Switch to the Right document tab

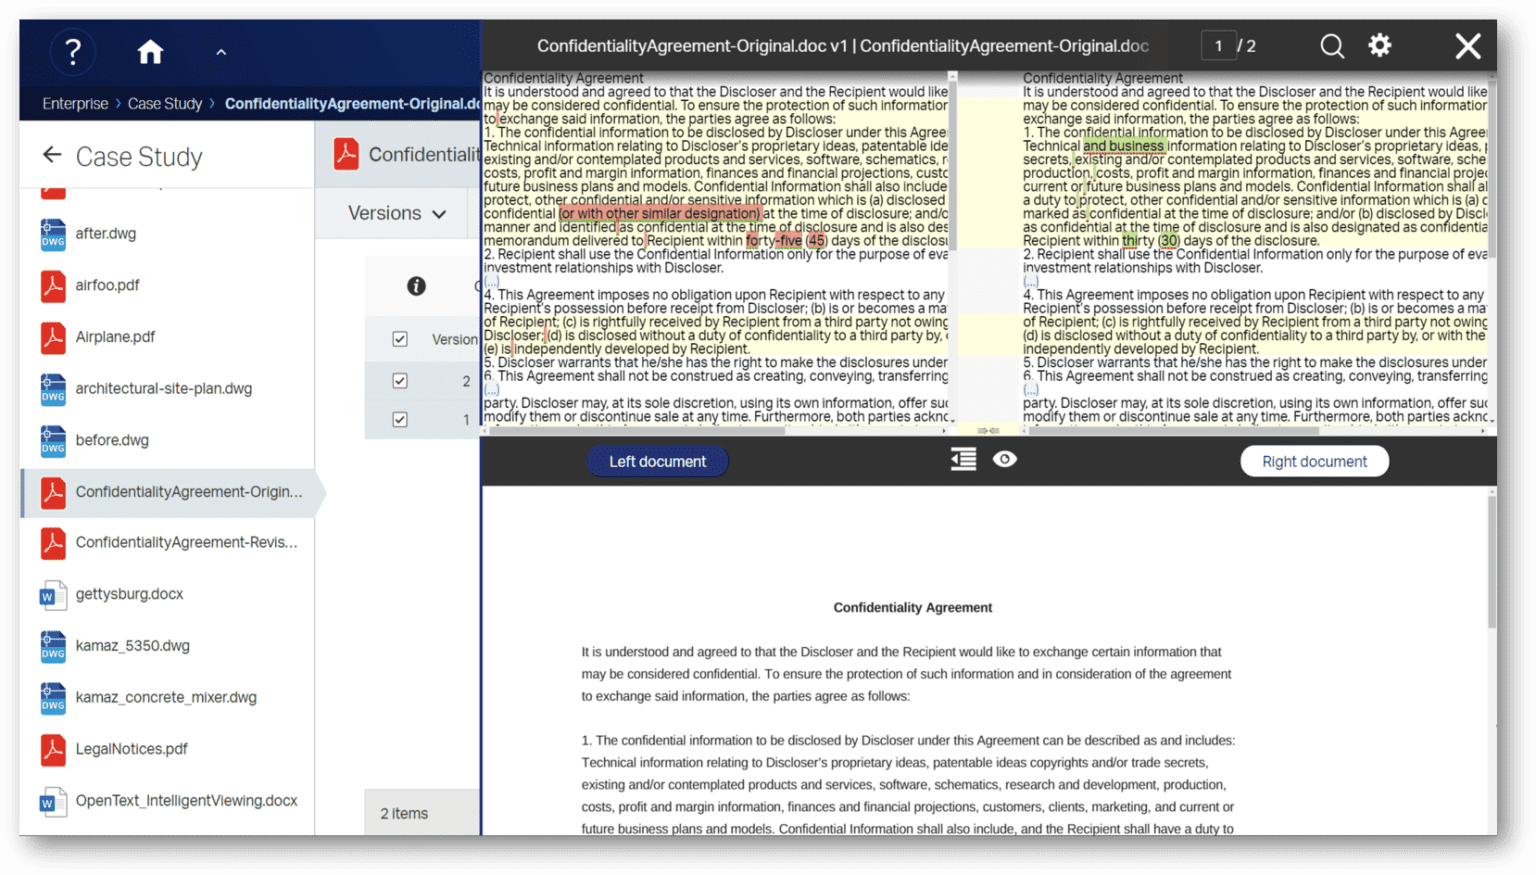1313,461
